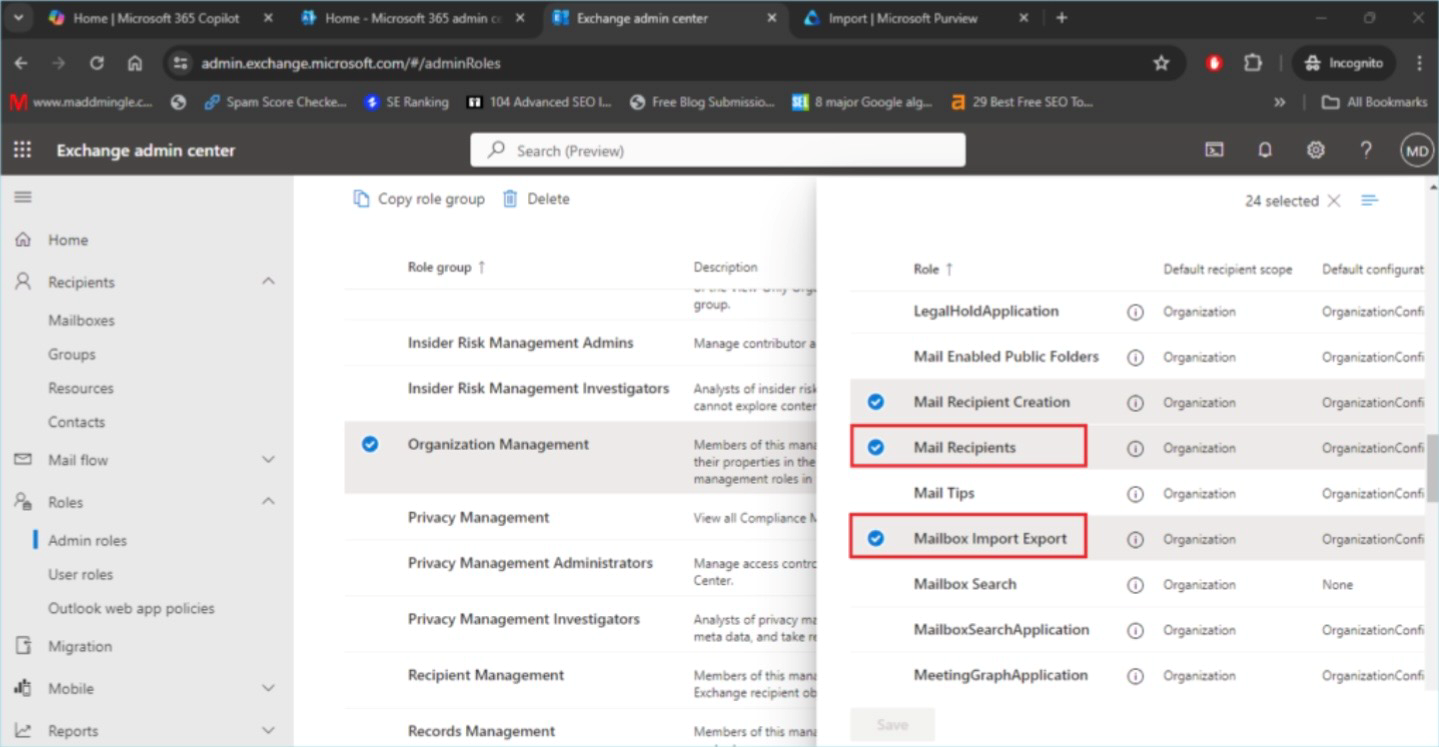The height and width of the screenshot is (747, 1439).
Task: Collapse the Roles nav section
Action: click(268, 502)
